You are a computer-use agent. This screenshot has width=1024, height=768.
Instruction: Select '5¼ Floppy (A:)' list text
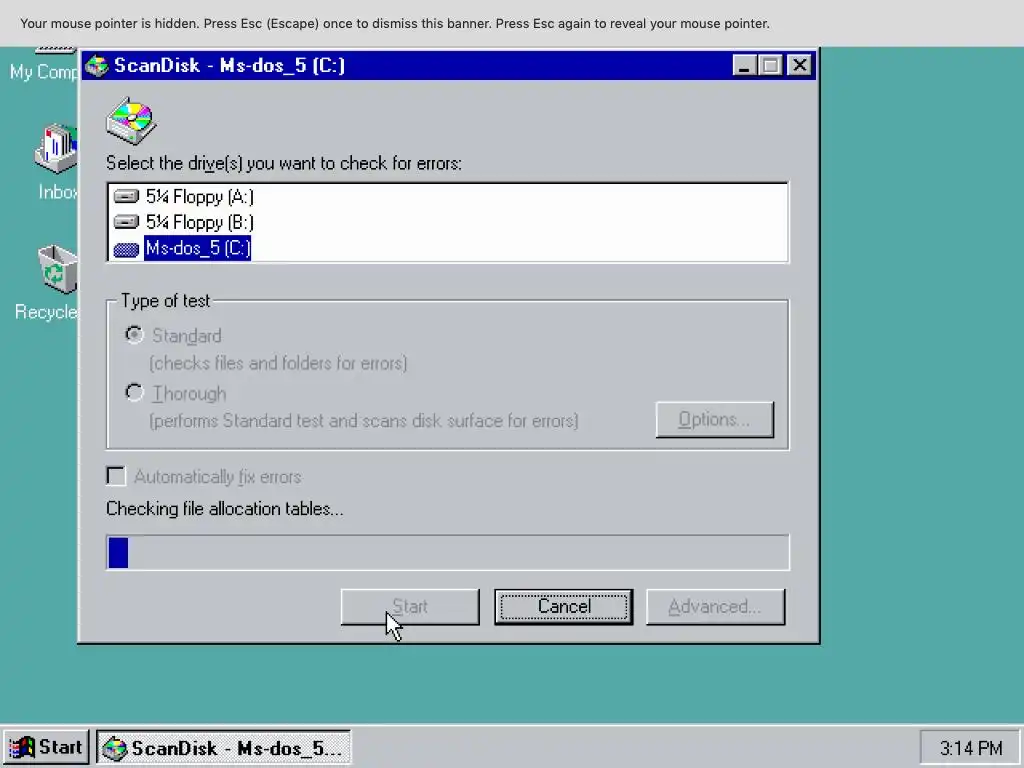(x=199, y=197)
